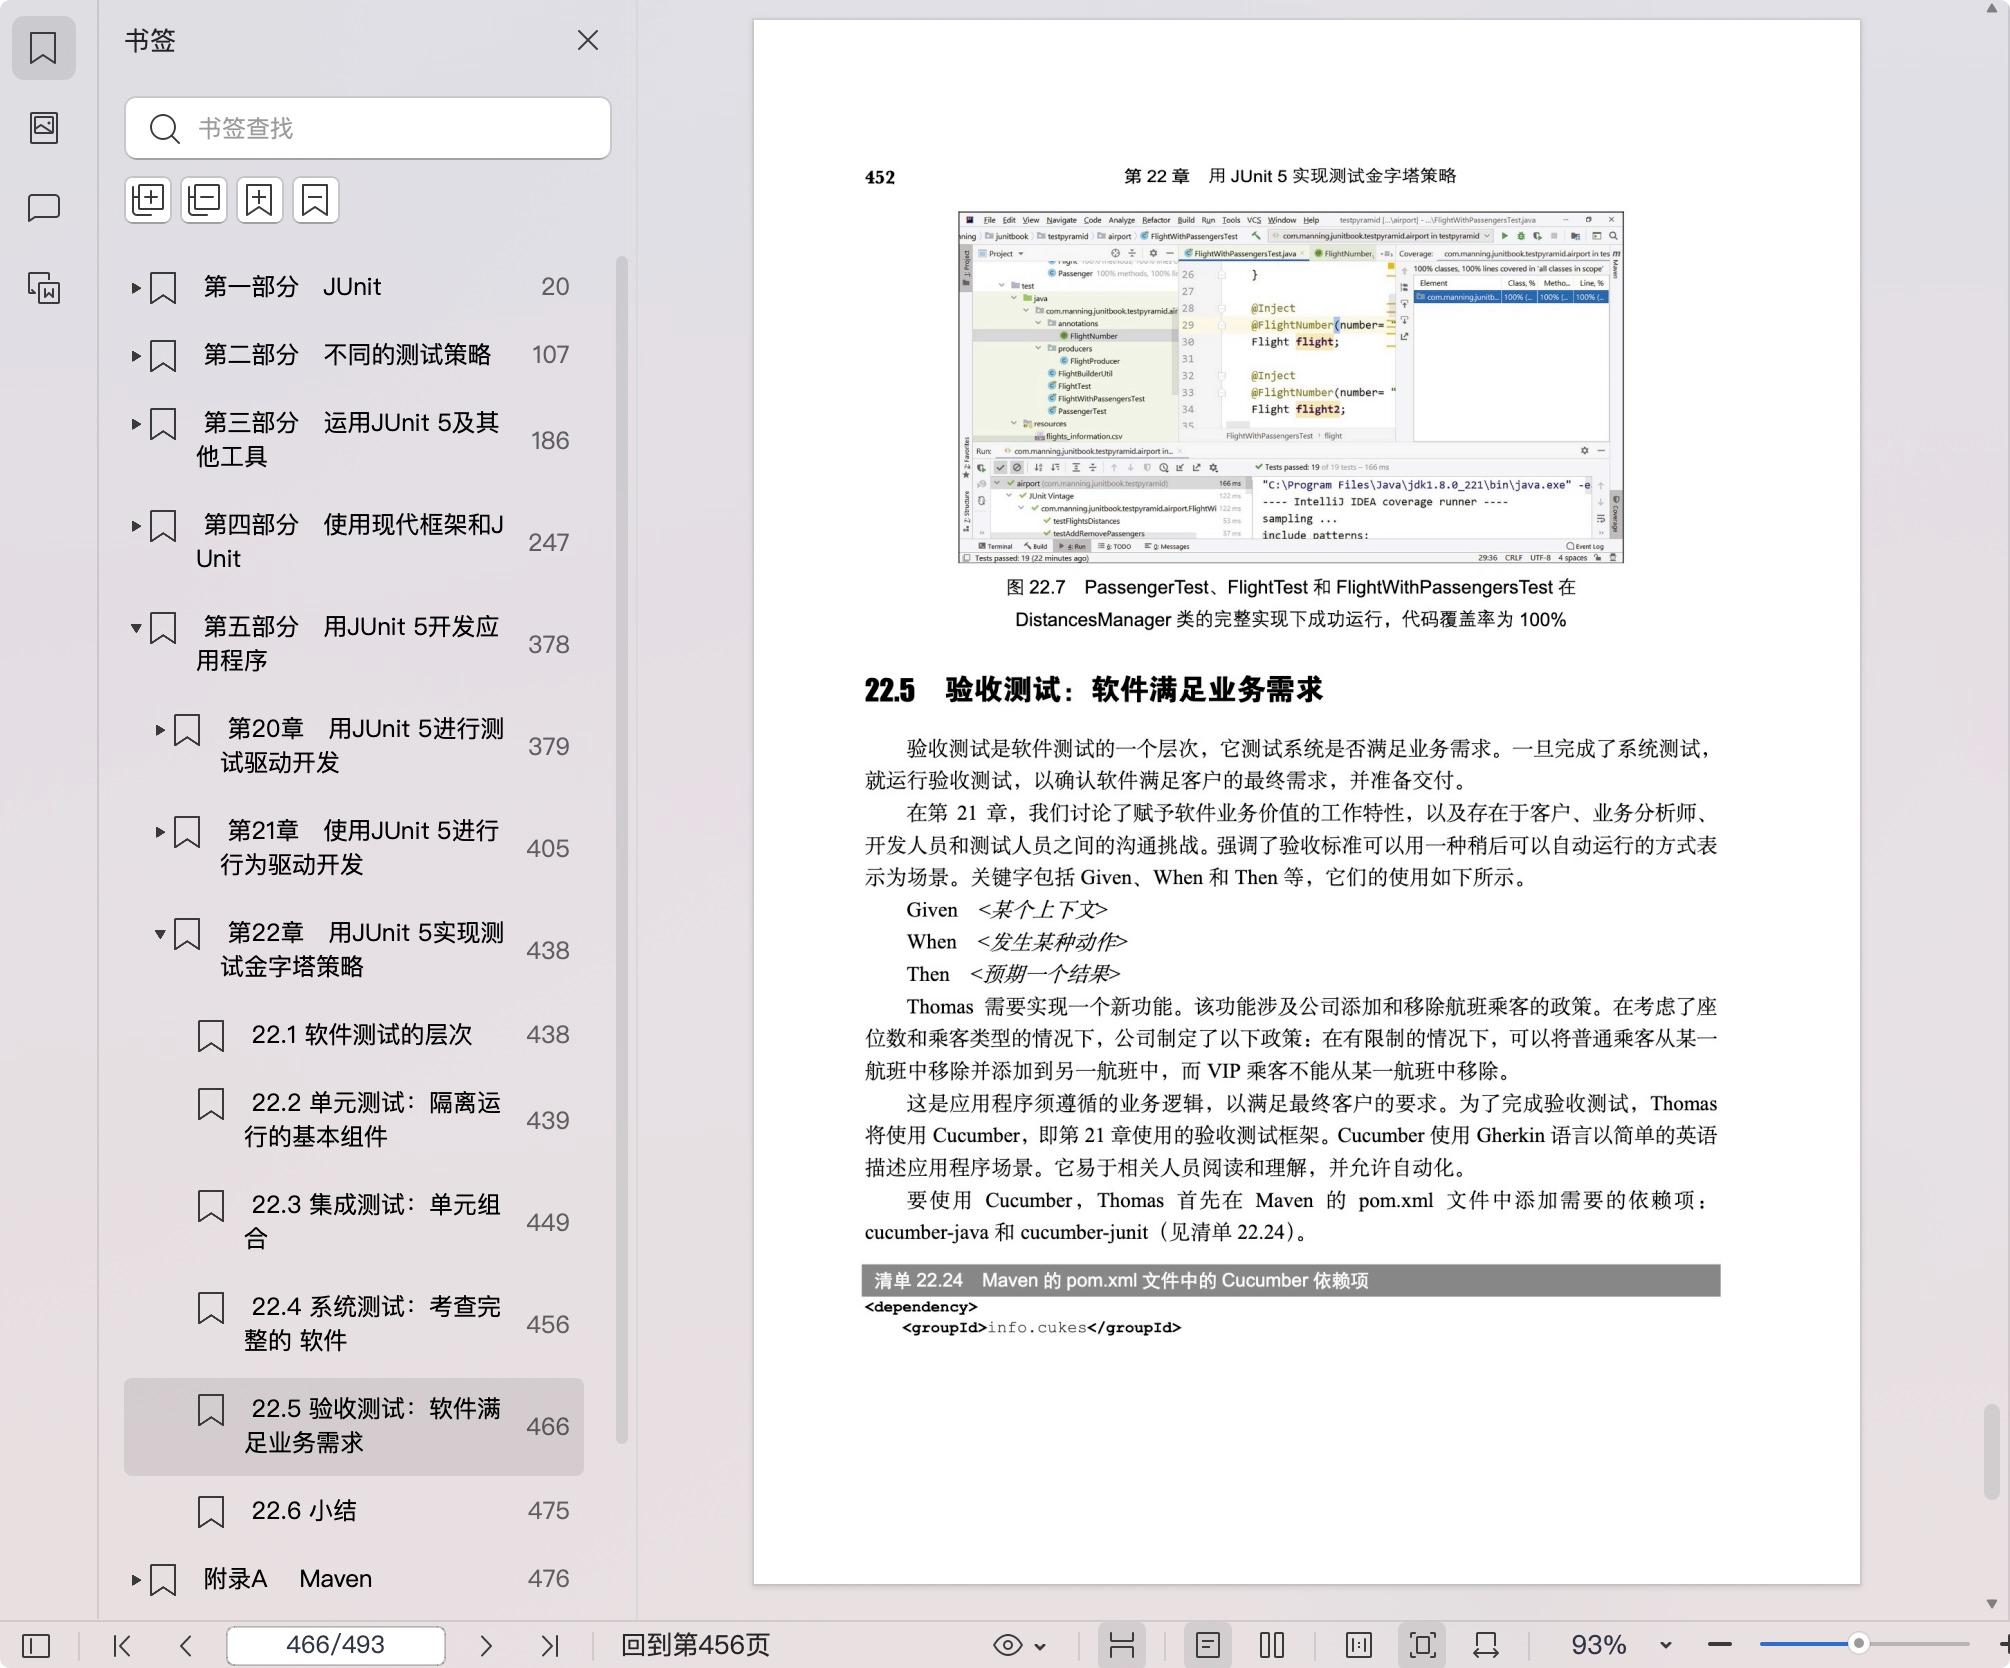Viewport: 2010px width, 1668px height.
Task: Delete the selected bookmark
Action: [316, 200]
